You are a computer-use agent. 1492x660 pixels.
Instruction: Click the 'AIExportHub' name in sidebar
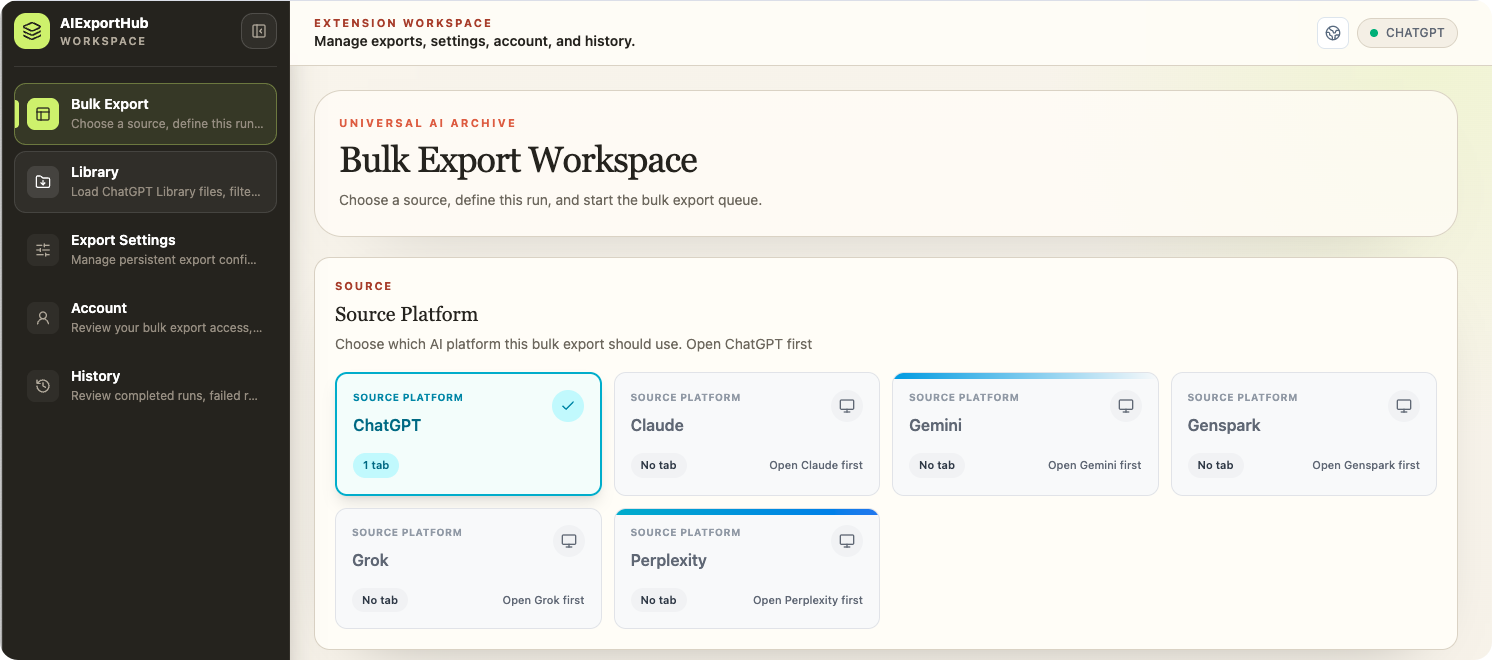(x=104, y=23)
